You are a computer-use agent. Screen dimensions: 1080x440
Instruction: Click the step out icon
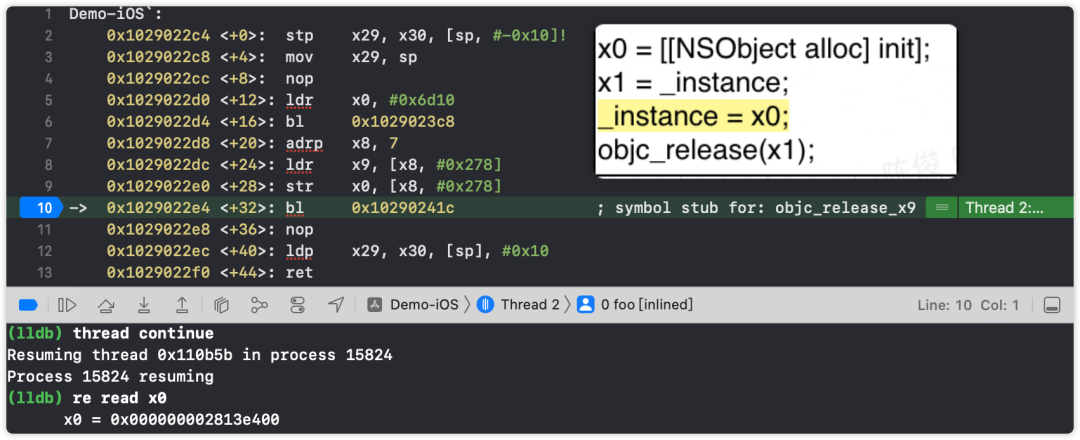click(x=183, y=305)
